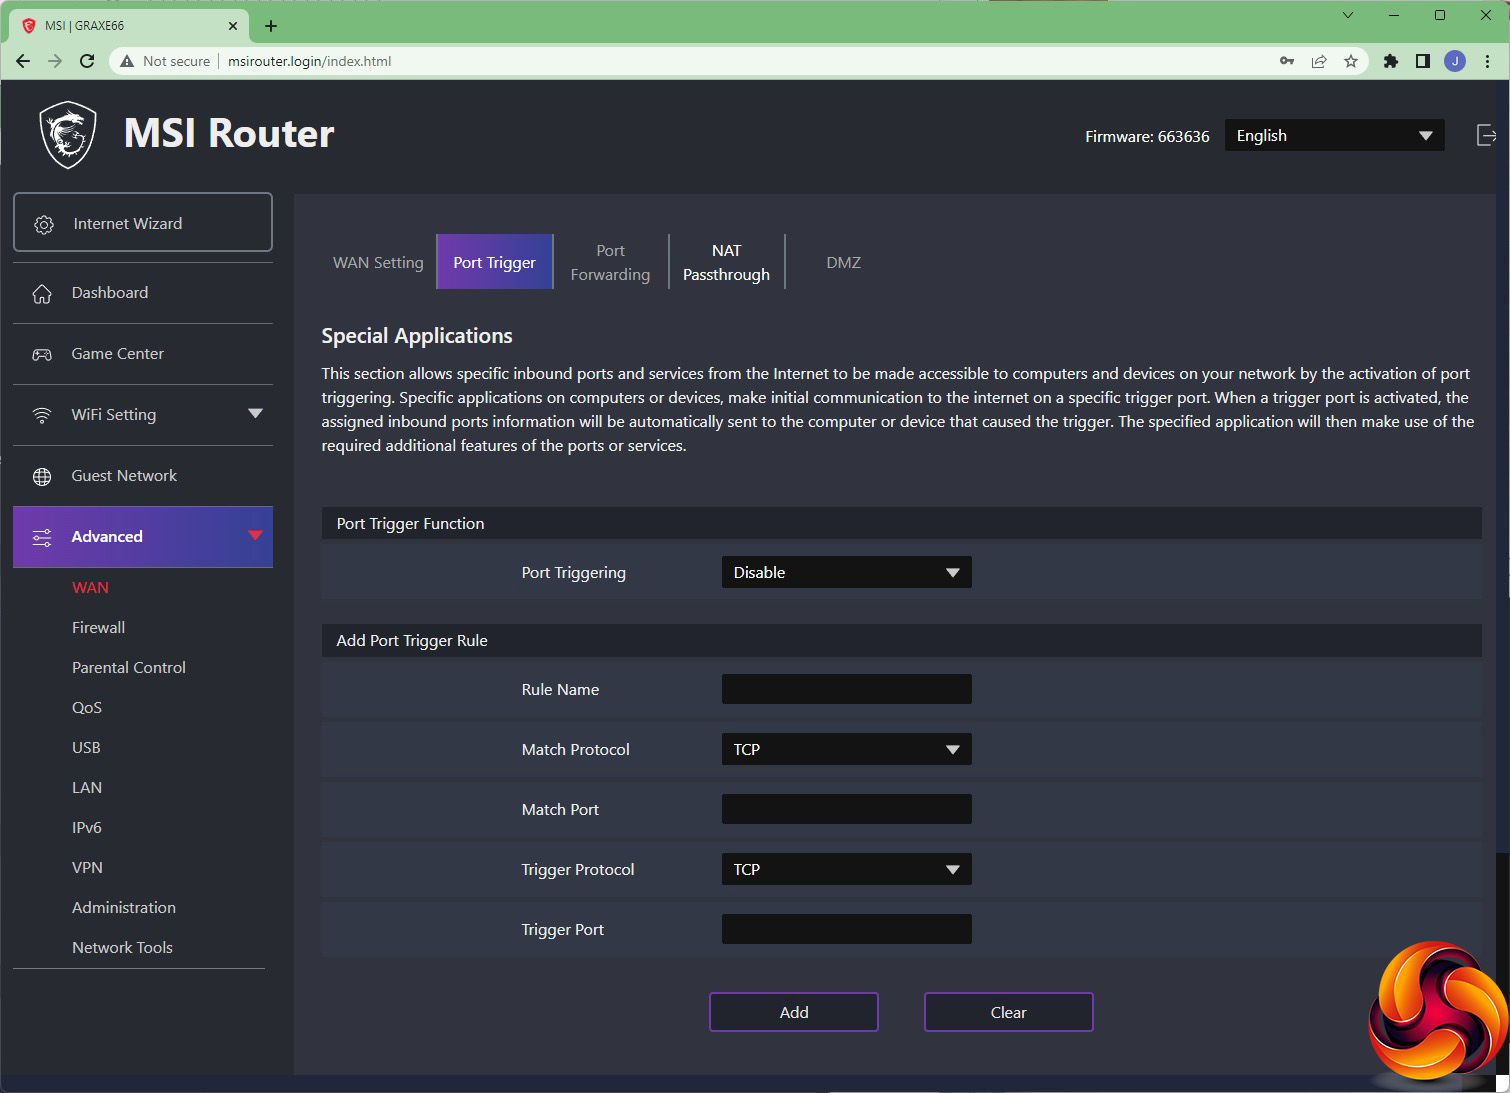Open Internet Wizard with the gear icon

[44, 224]
